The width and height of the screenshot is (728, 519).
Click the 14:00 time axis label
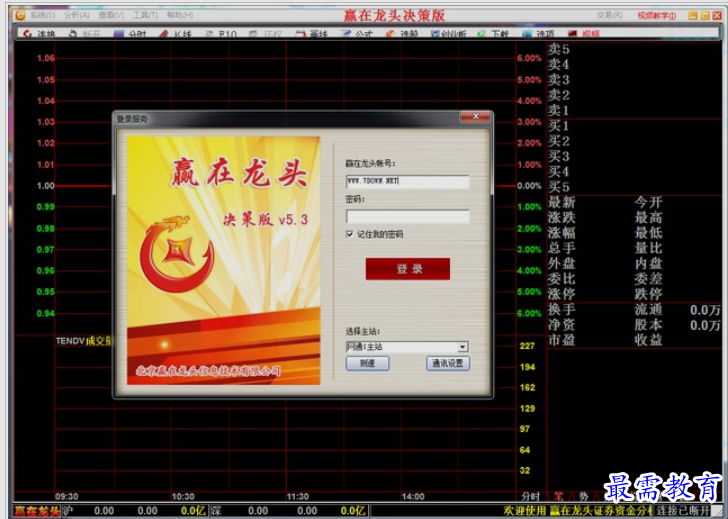point(413,496)
